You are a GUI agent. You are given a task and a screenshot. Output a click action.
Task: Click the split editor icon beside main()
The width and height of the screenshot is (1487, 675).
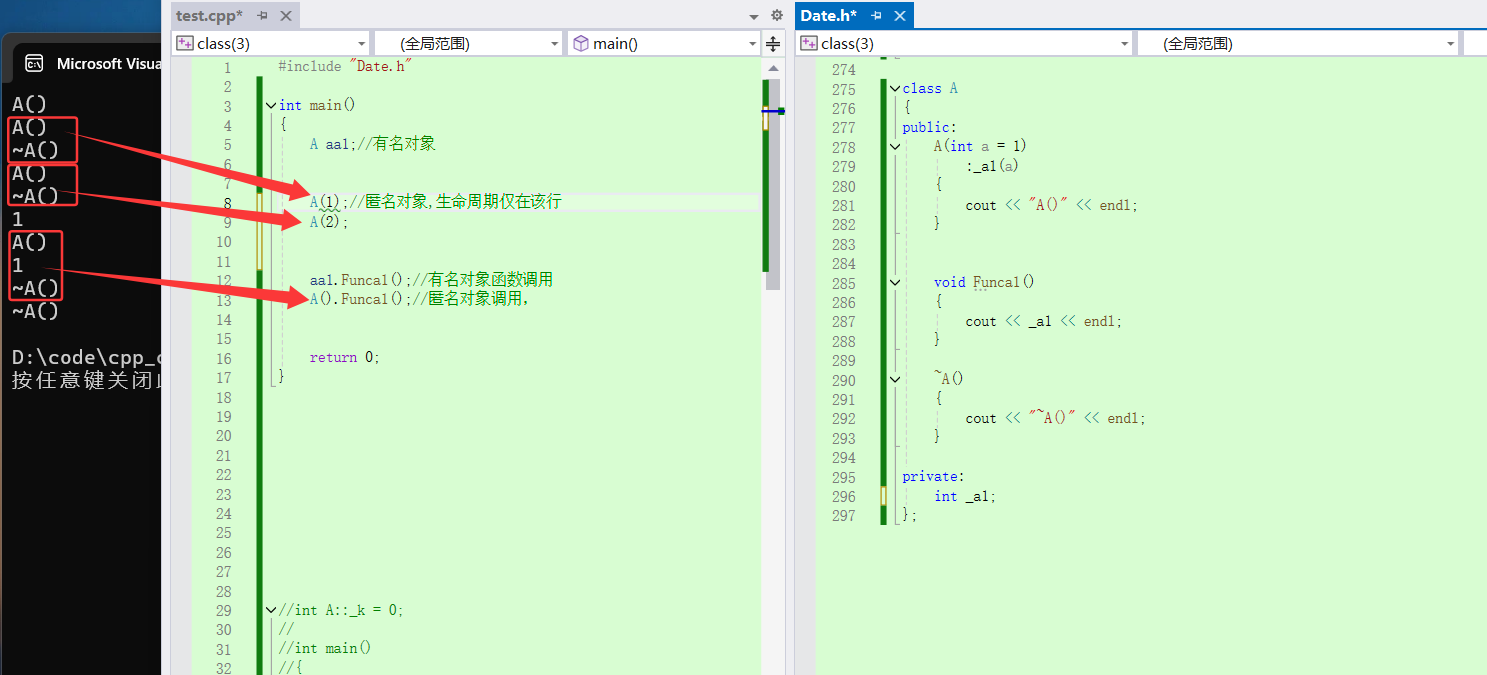[x=773, y=44]
